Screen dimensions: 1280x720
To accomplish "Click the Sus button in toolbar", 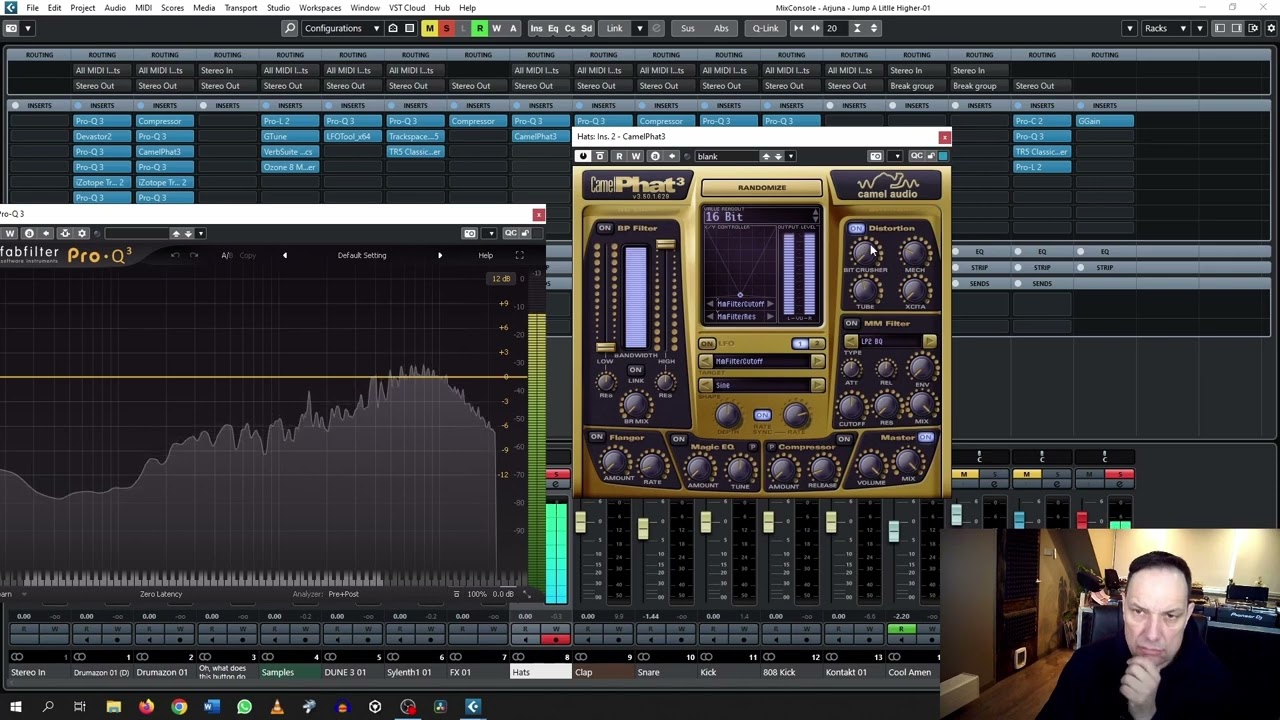I will [688, 28].
